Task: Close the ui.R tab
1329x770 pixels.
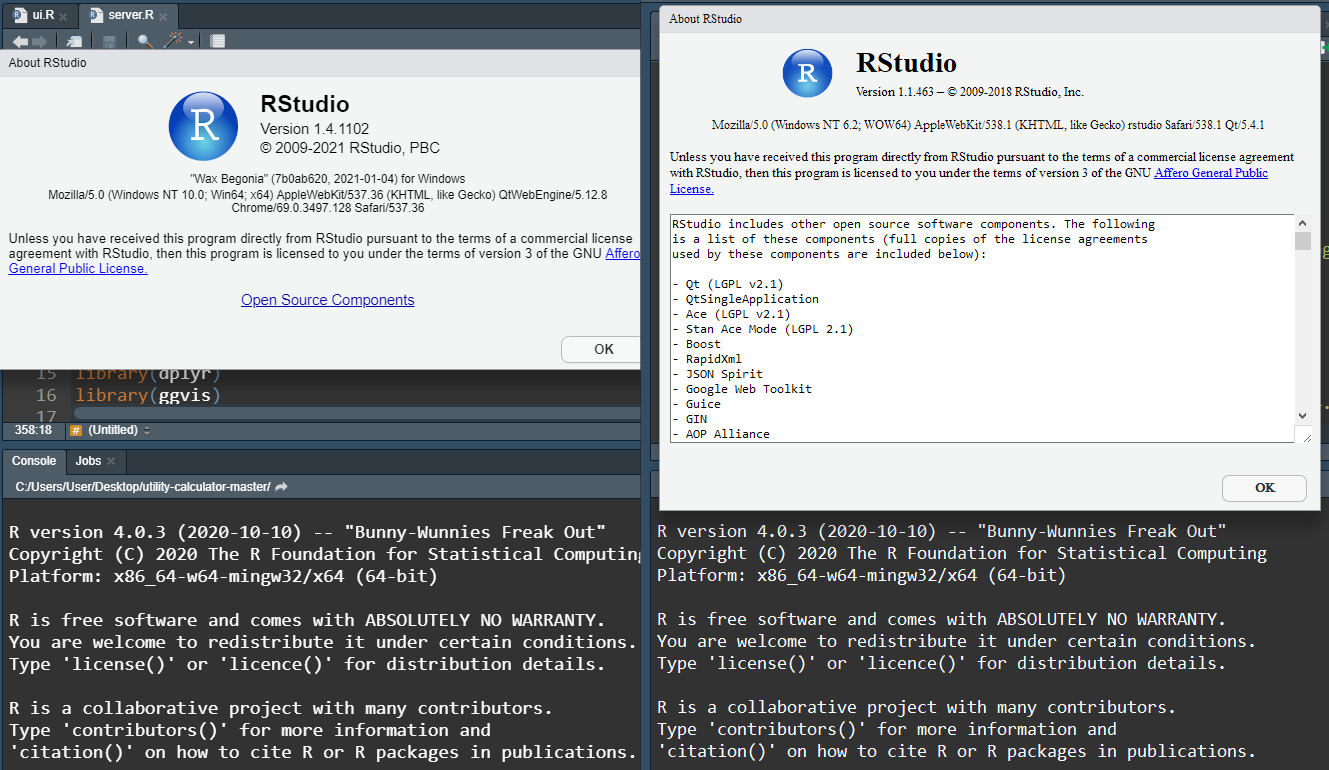Action: pyautogui.click(x=63, y=16)
